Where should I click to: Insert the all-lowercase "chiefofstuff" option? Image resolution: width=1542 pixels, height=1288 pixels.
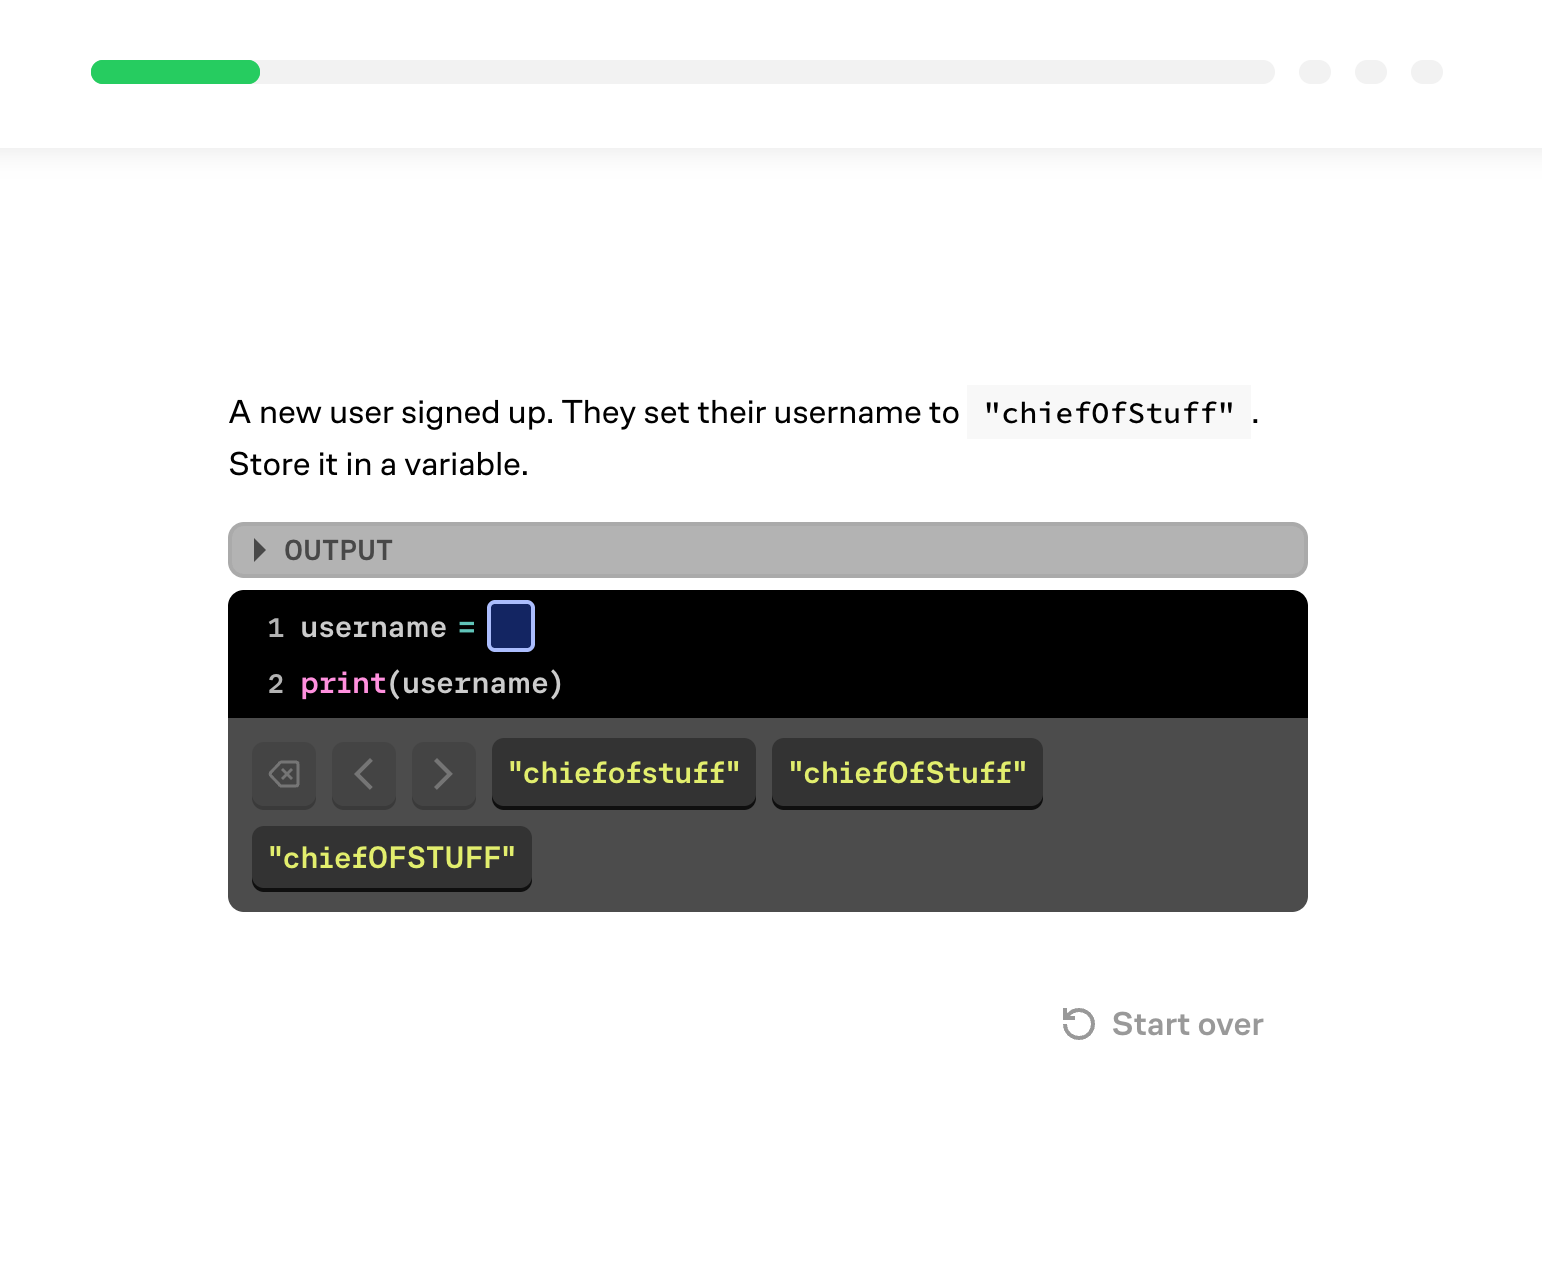pyautogui.click(x=623, y=773)
